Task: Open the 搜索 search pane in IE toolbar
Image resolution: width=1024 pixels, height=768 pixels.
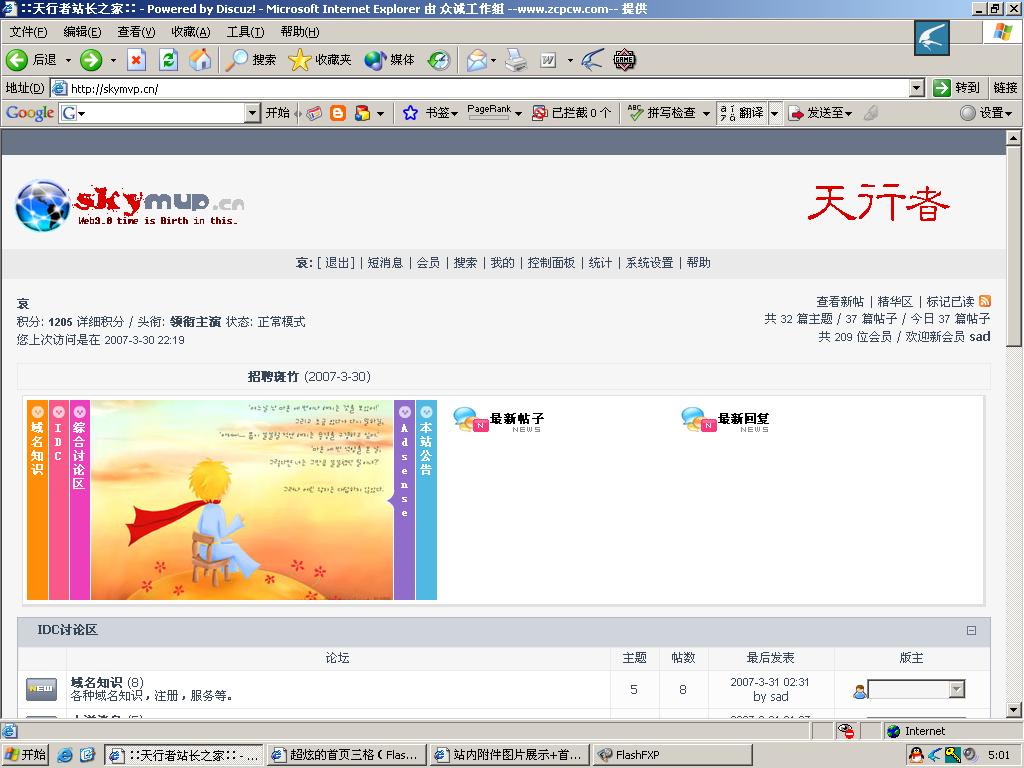Action: (251, 60)
